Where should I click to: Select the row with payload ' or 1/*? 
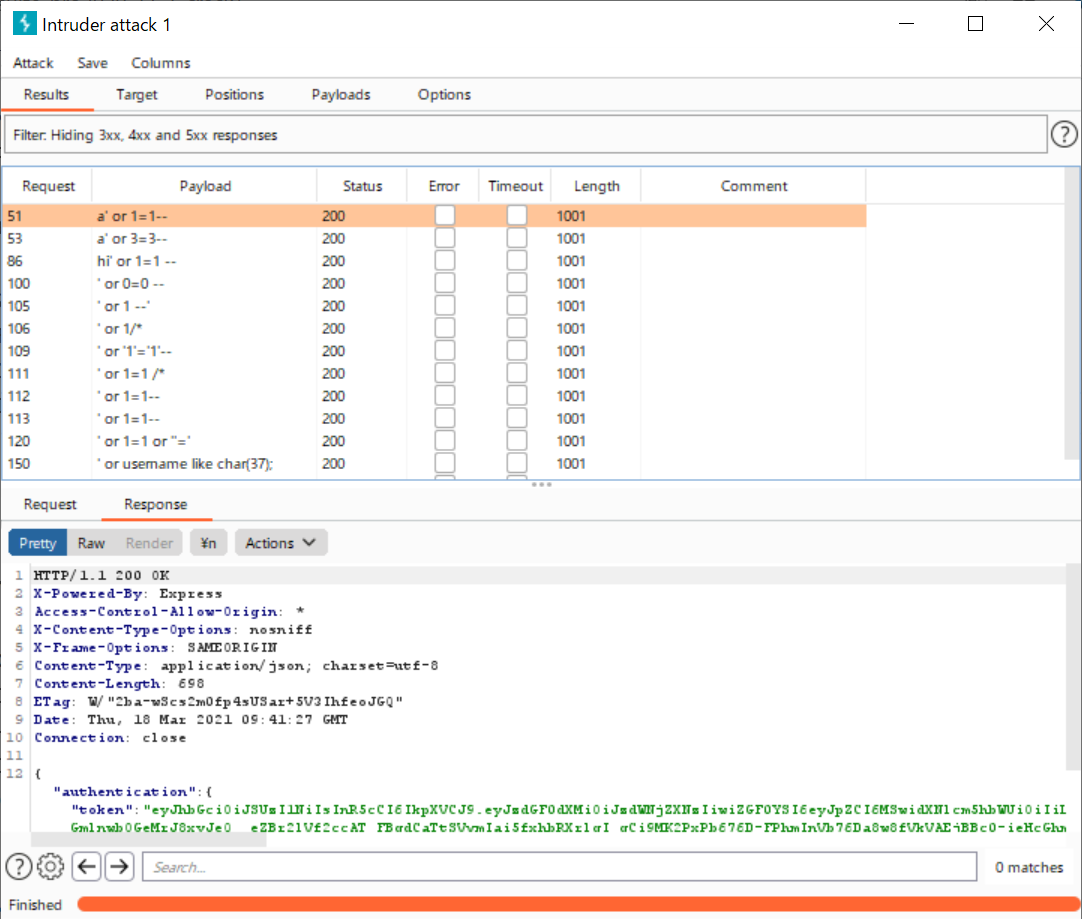point(435,328)
